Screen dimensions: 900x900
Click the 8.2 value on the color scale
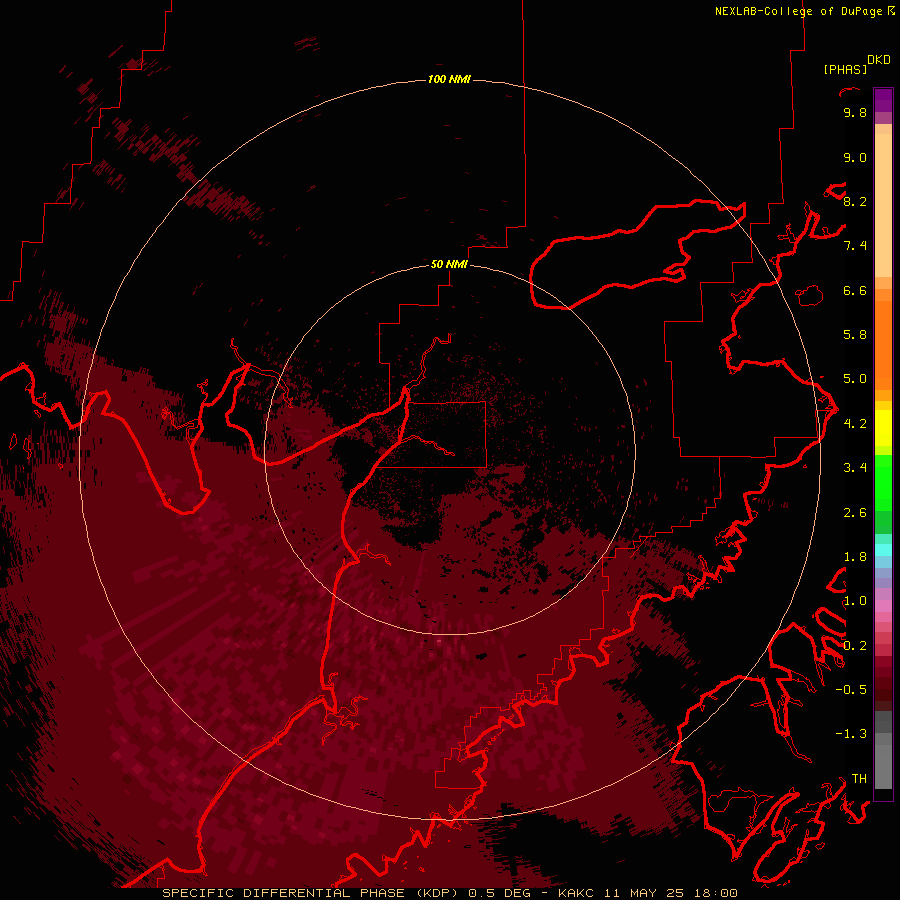click(x=855, y=201)
